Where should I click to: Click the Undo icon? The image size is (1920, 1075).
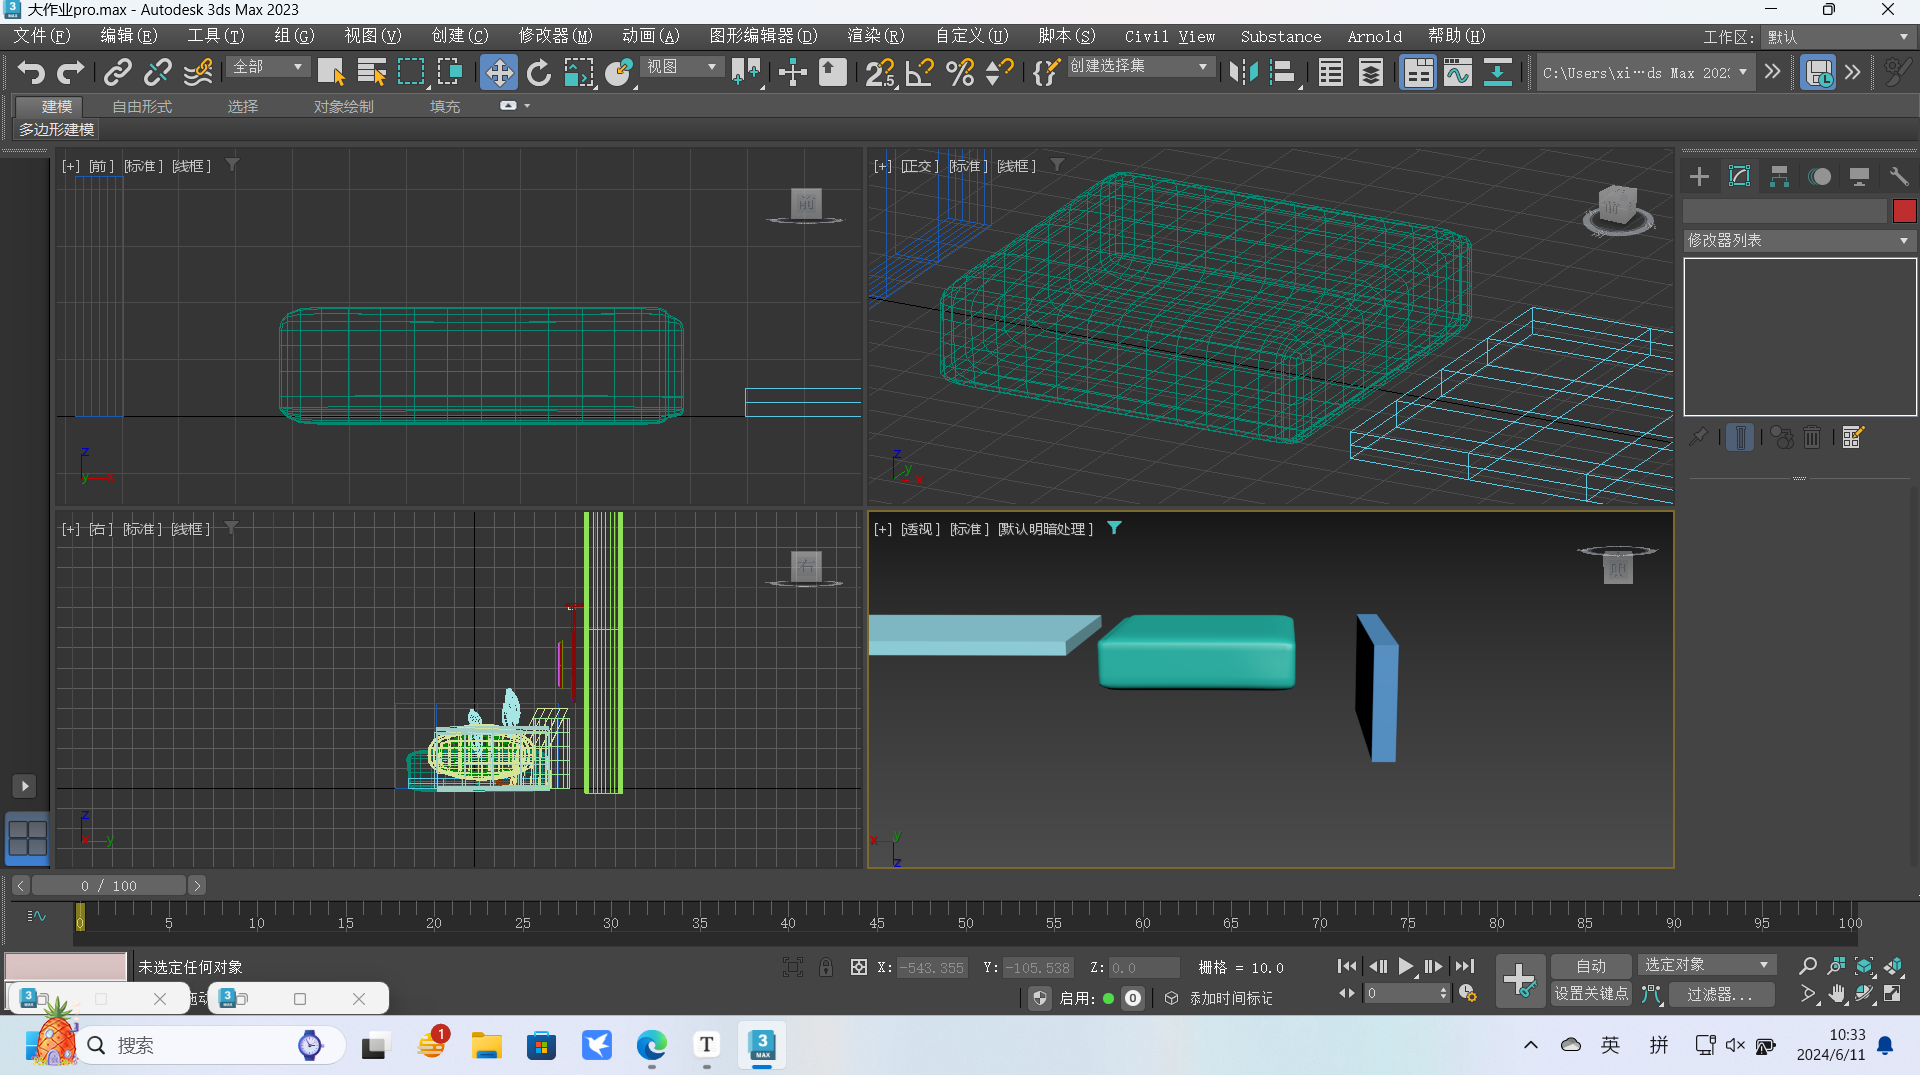pyautogui.click(x=29, y=72)
